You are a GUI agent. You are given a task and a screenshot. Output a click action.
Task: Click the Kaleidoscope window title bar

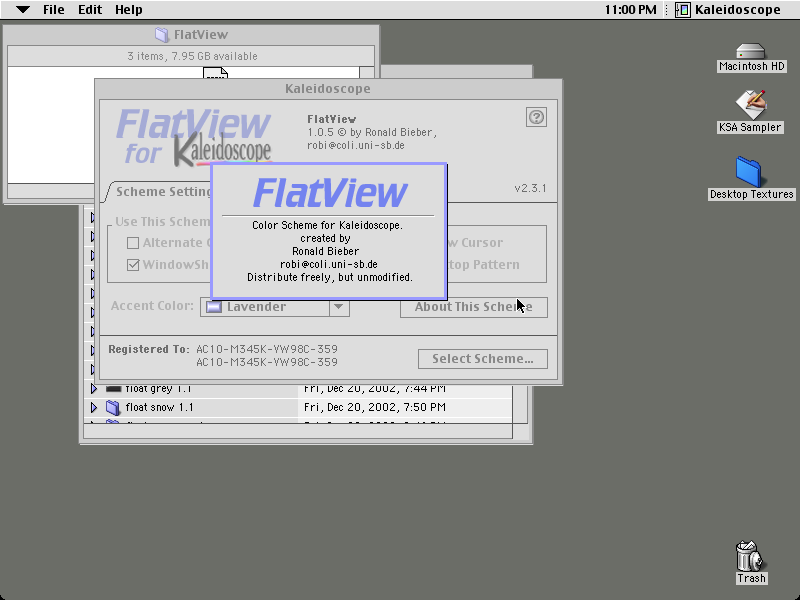click(x=328, y=89)
